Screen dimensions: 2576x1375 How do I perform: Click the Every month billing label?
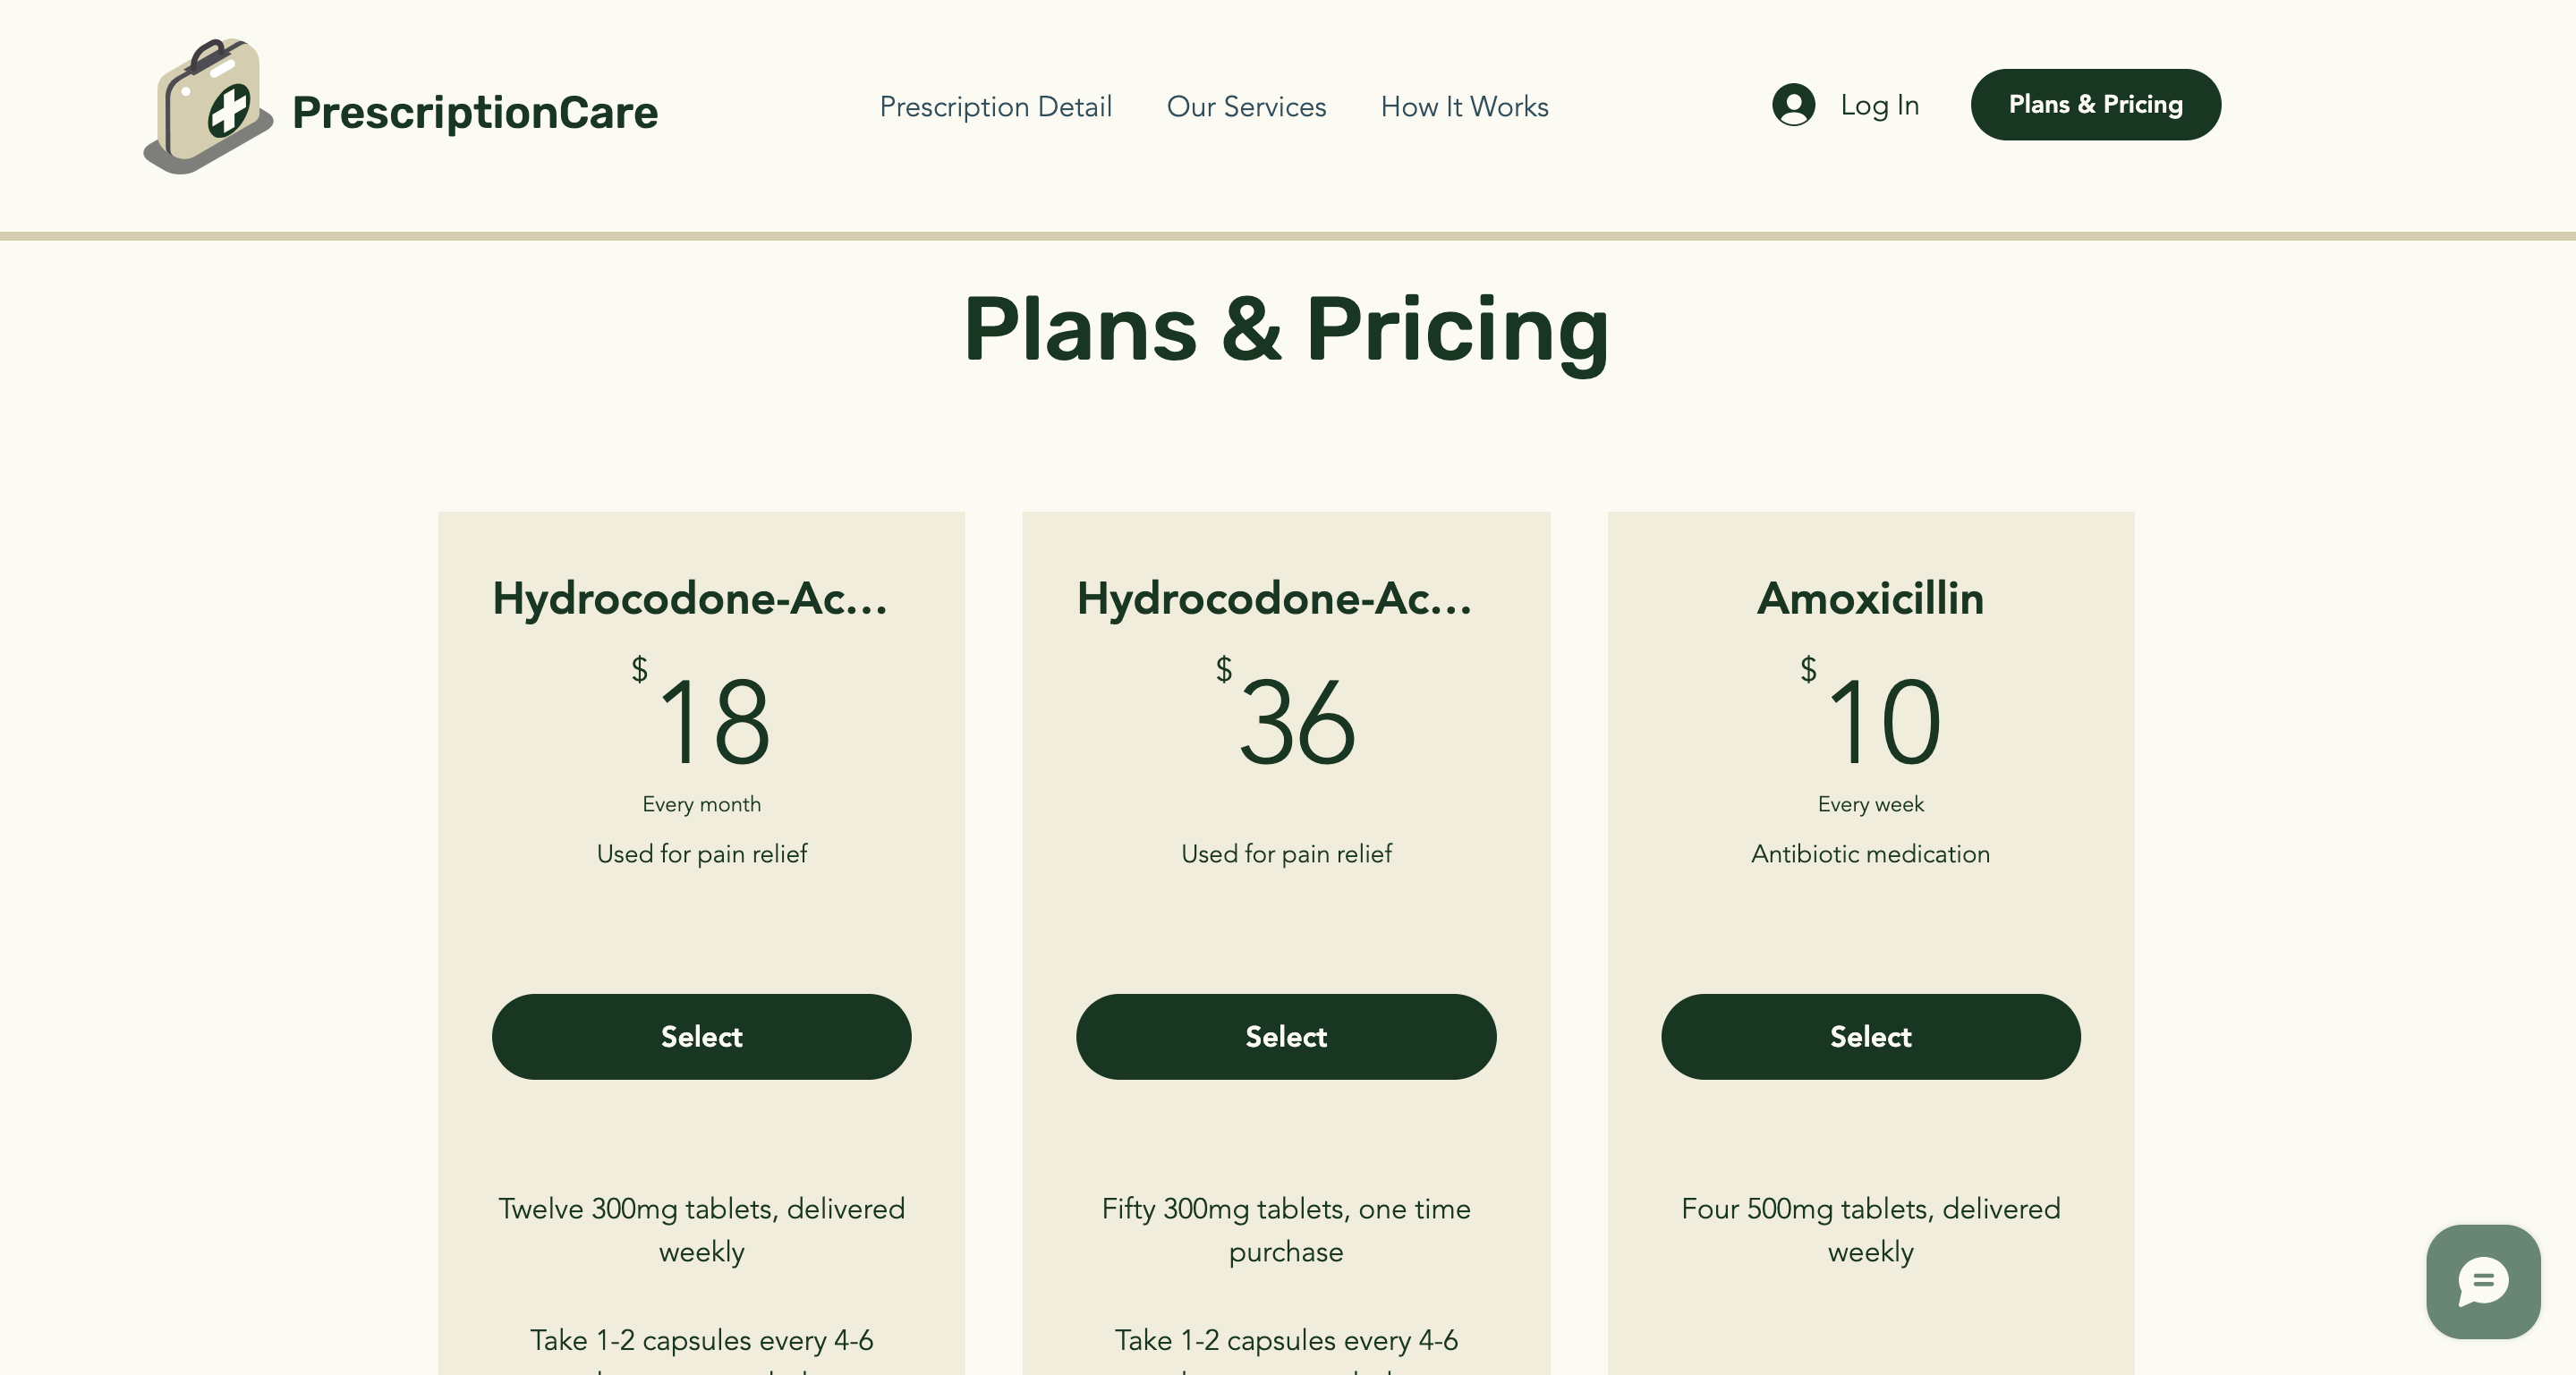[x=701, y=802]
